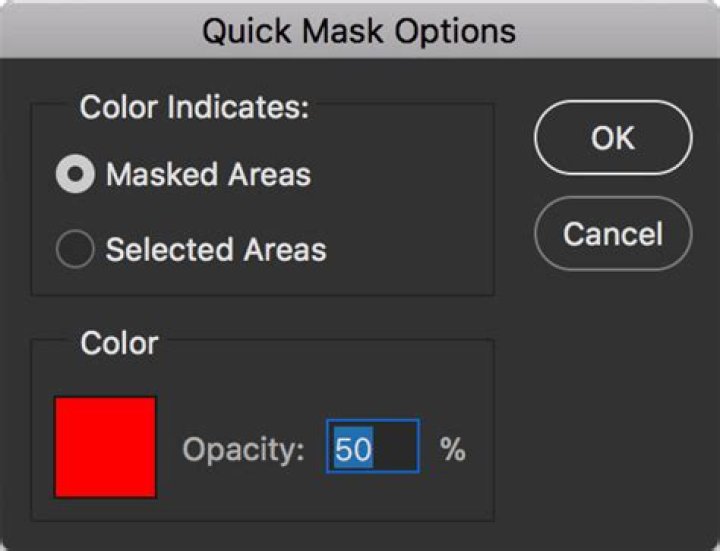Click inside the Opacity input field
The image size is (720, 551).
373,446
